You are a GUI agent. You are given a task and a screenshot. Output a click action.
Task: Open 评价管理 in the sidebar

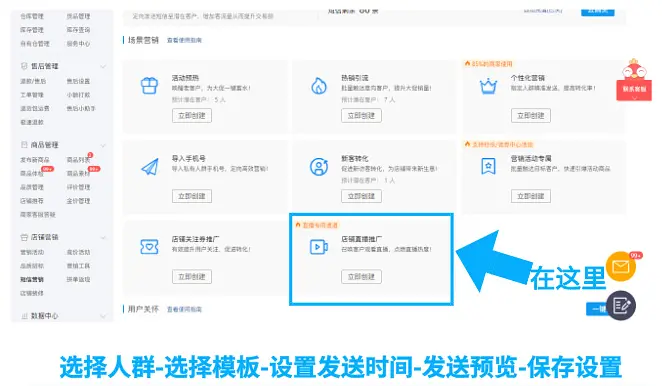[78, 187]
